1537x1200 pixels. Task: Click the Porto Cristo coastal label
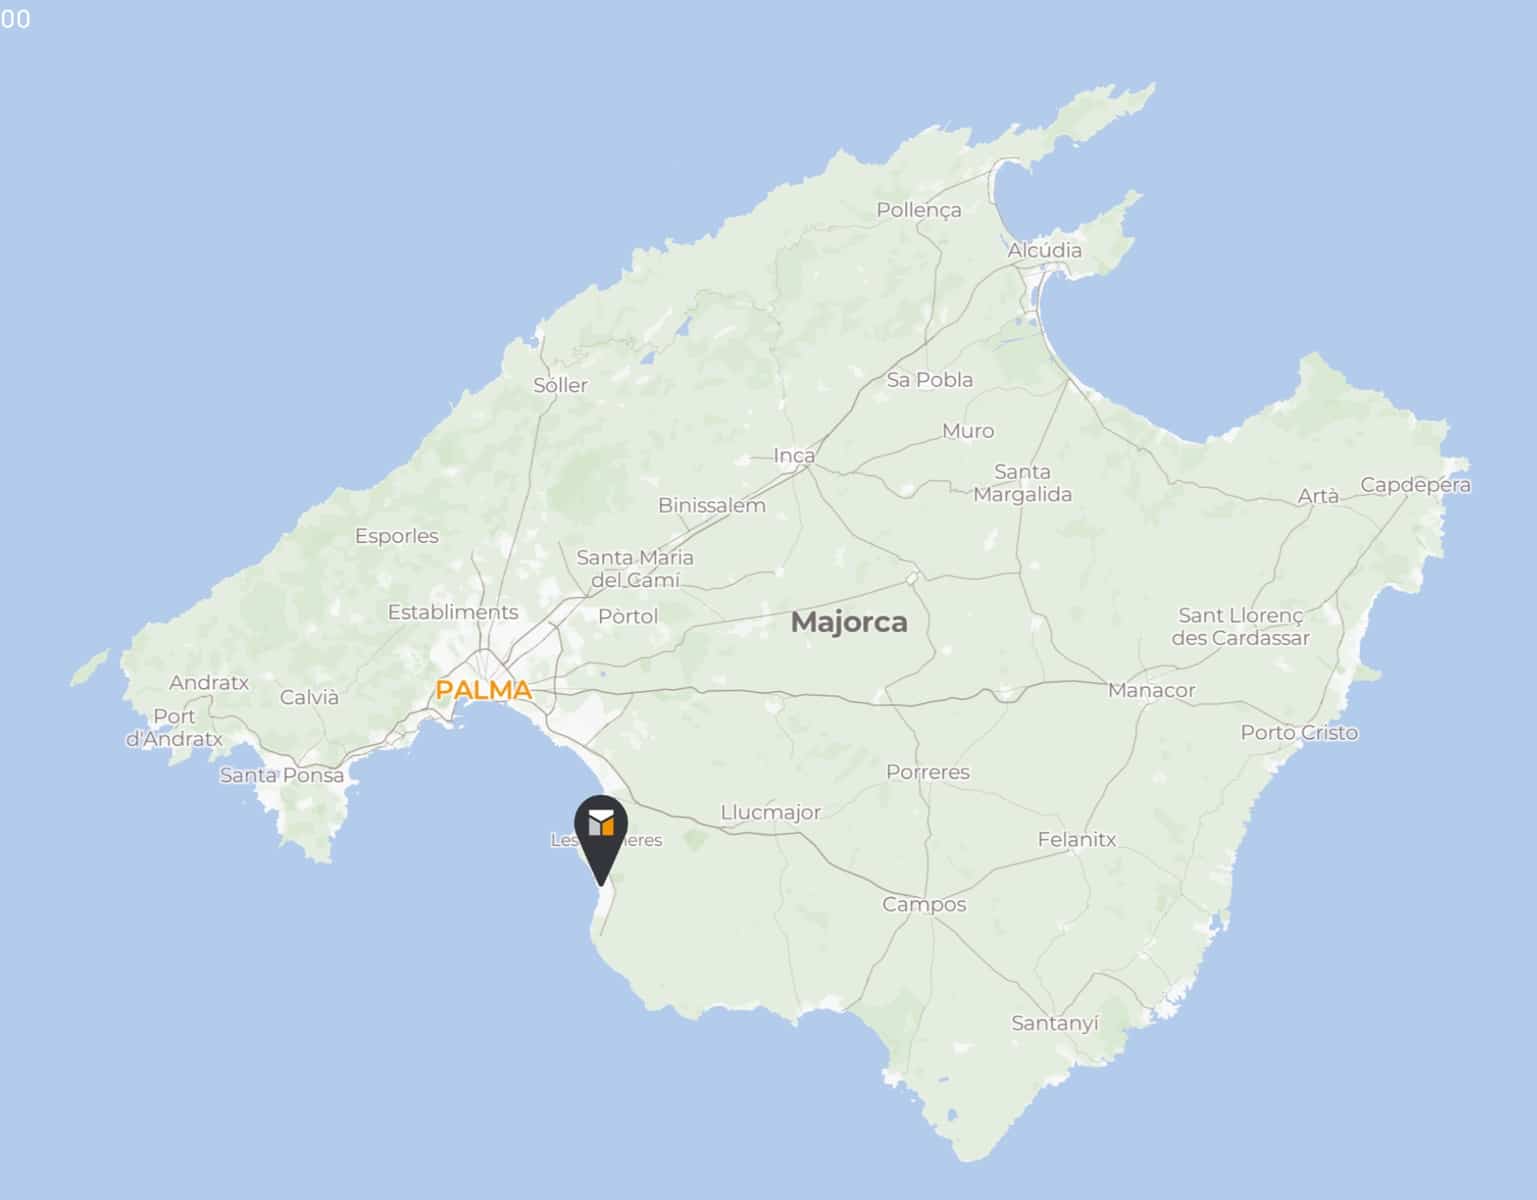point(1299,732)
